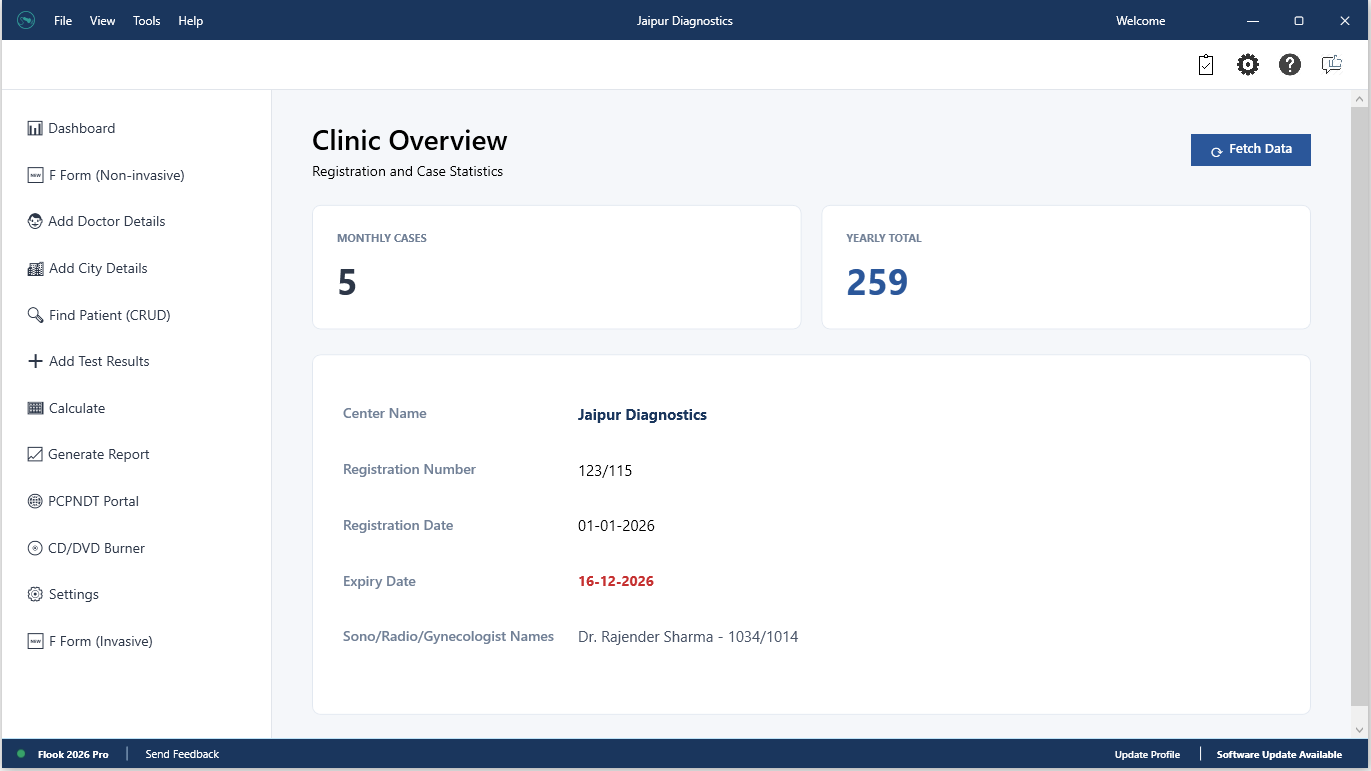The height and width of the screenshot is (771, 1371).
Task: Open the Calculate label
Action: [77, 408]
